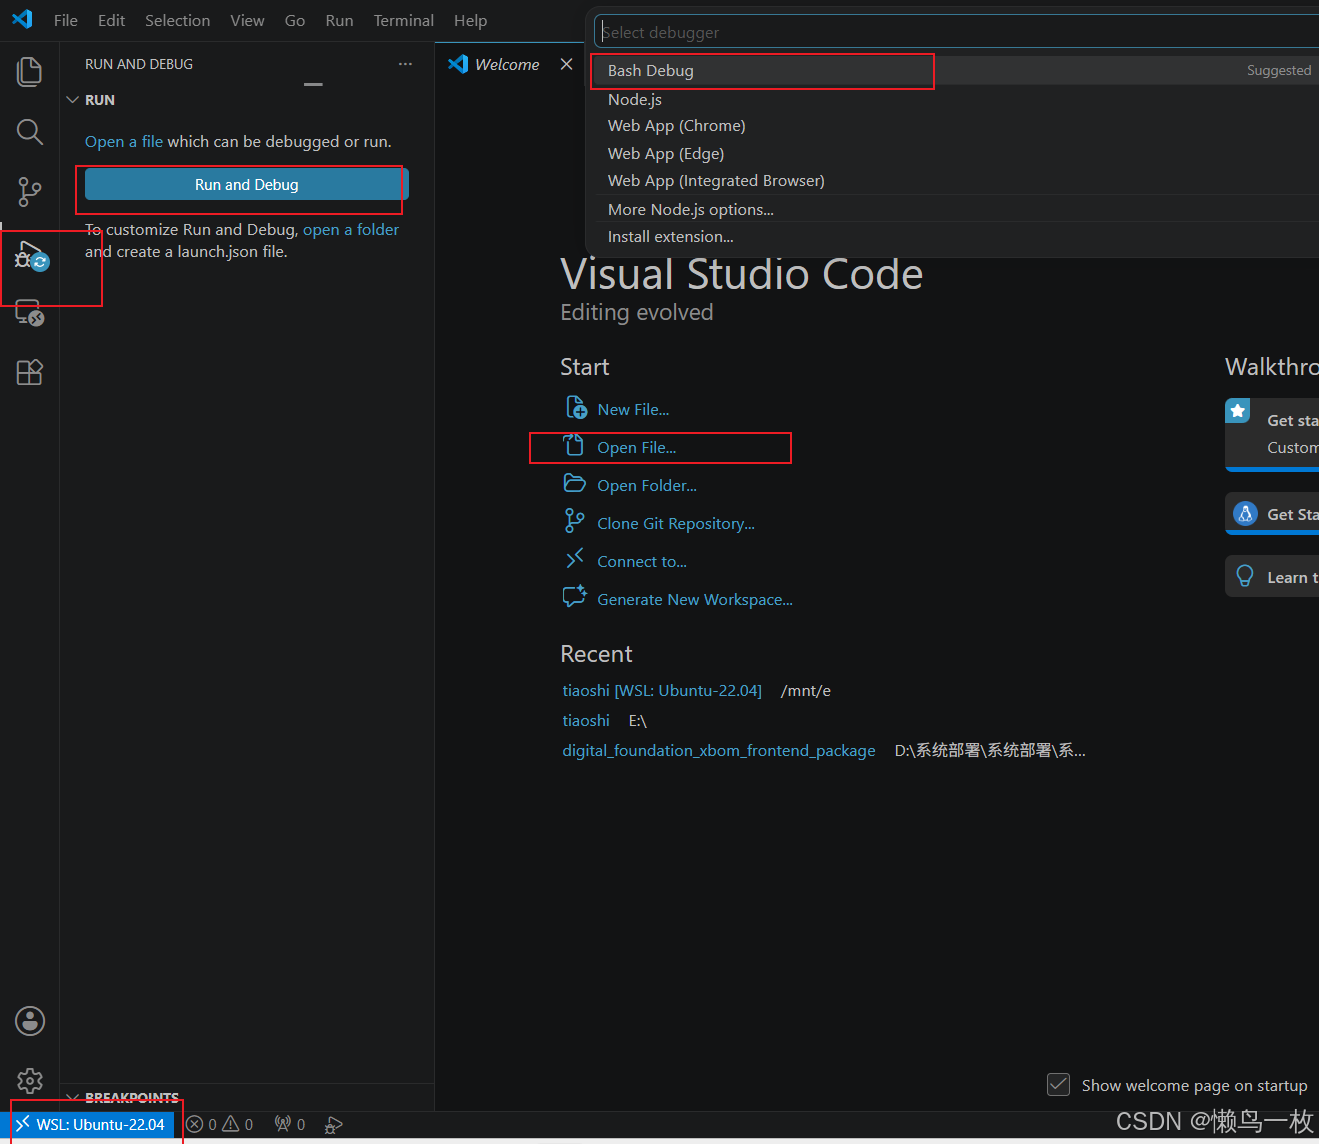Open the Selection menu
This screenshot has height=1144, width=1319.
(x=178, y=20)
